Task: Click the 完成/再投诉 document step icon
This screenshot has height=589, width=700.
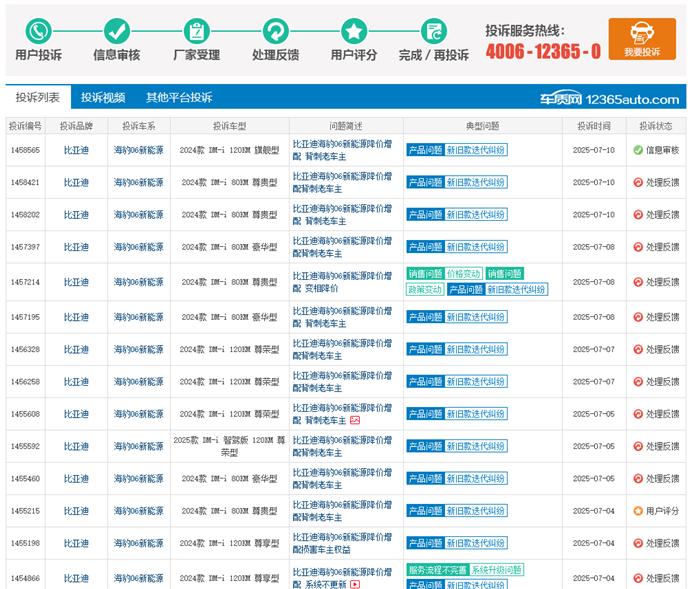Action: click(x=433, y=31)
